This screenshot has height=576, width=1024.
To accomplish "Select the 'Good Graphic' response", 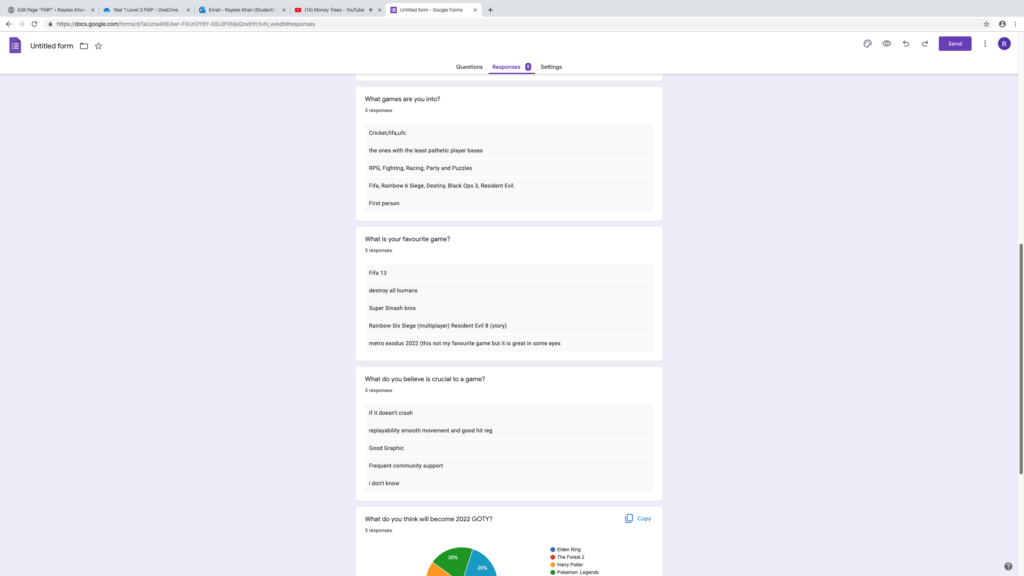I will coord(509,448).
